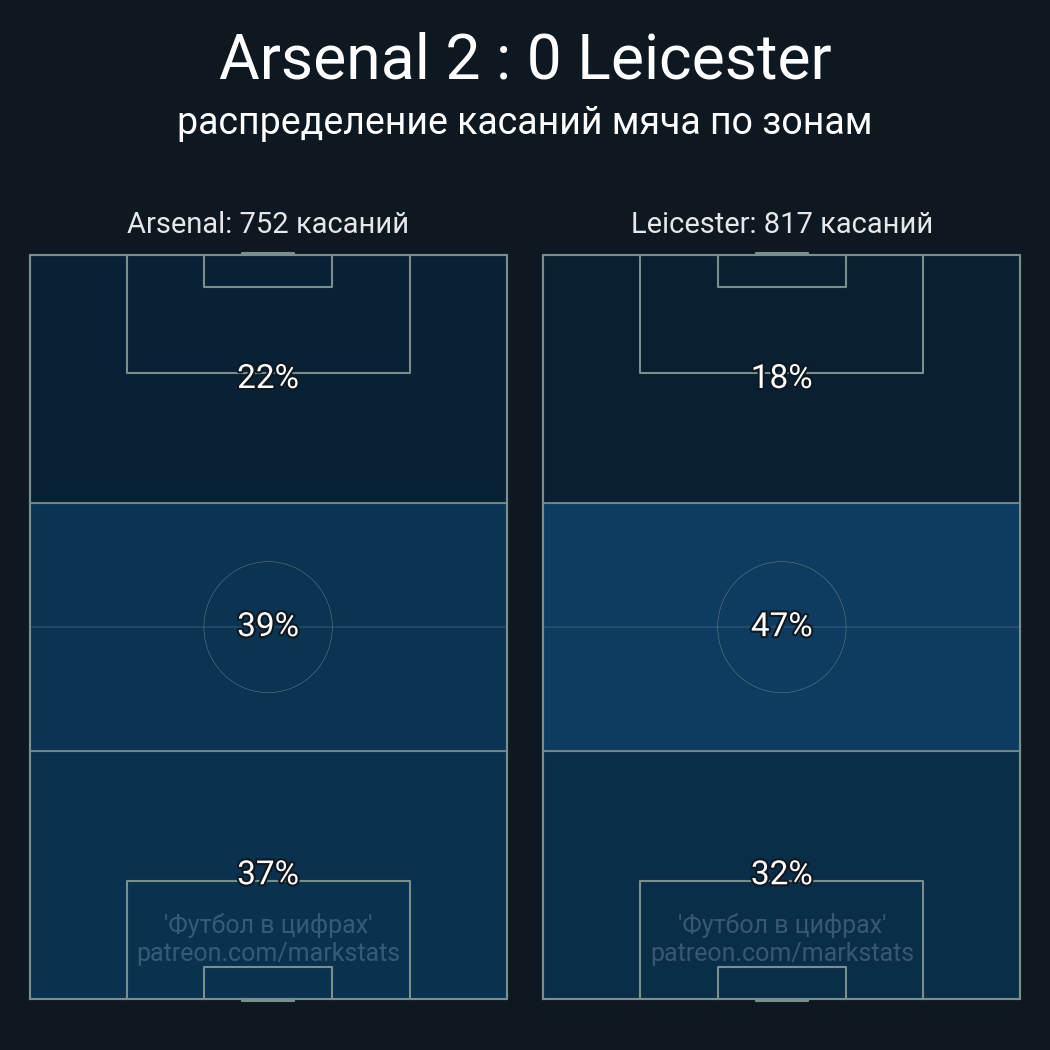Click the subtitle "распределение касаний мяча по зонам"
1050x1050 pixels.
pos(525,121)
